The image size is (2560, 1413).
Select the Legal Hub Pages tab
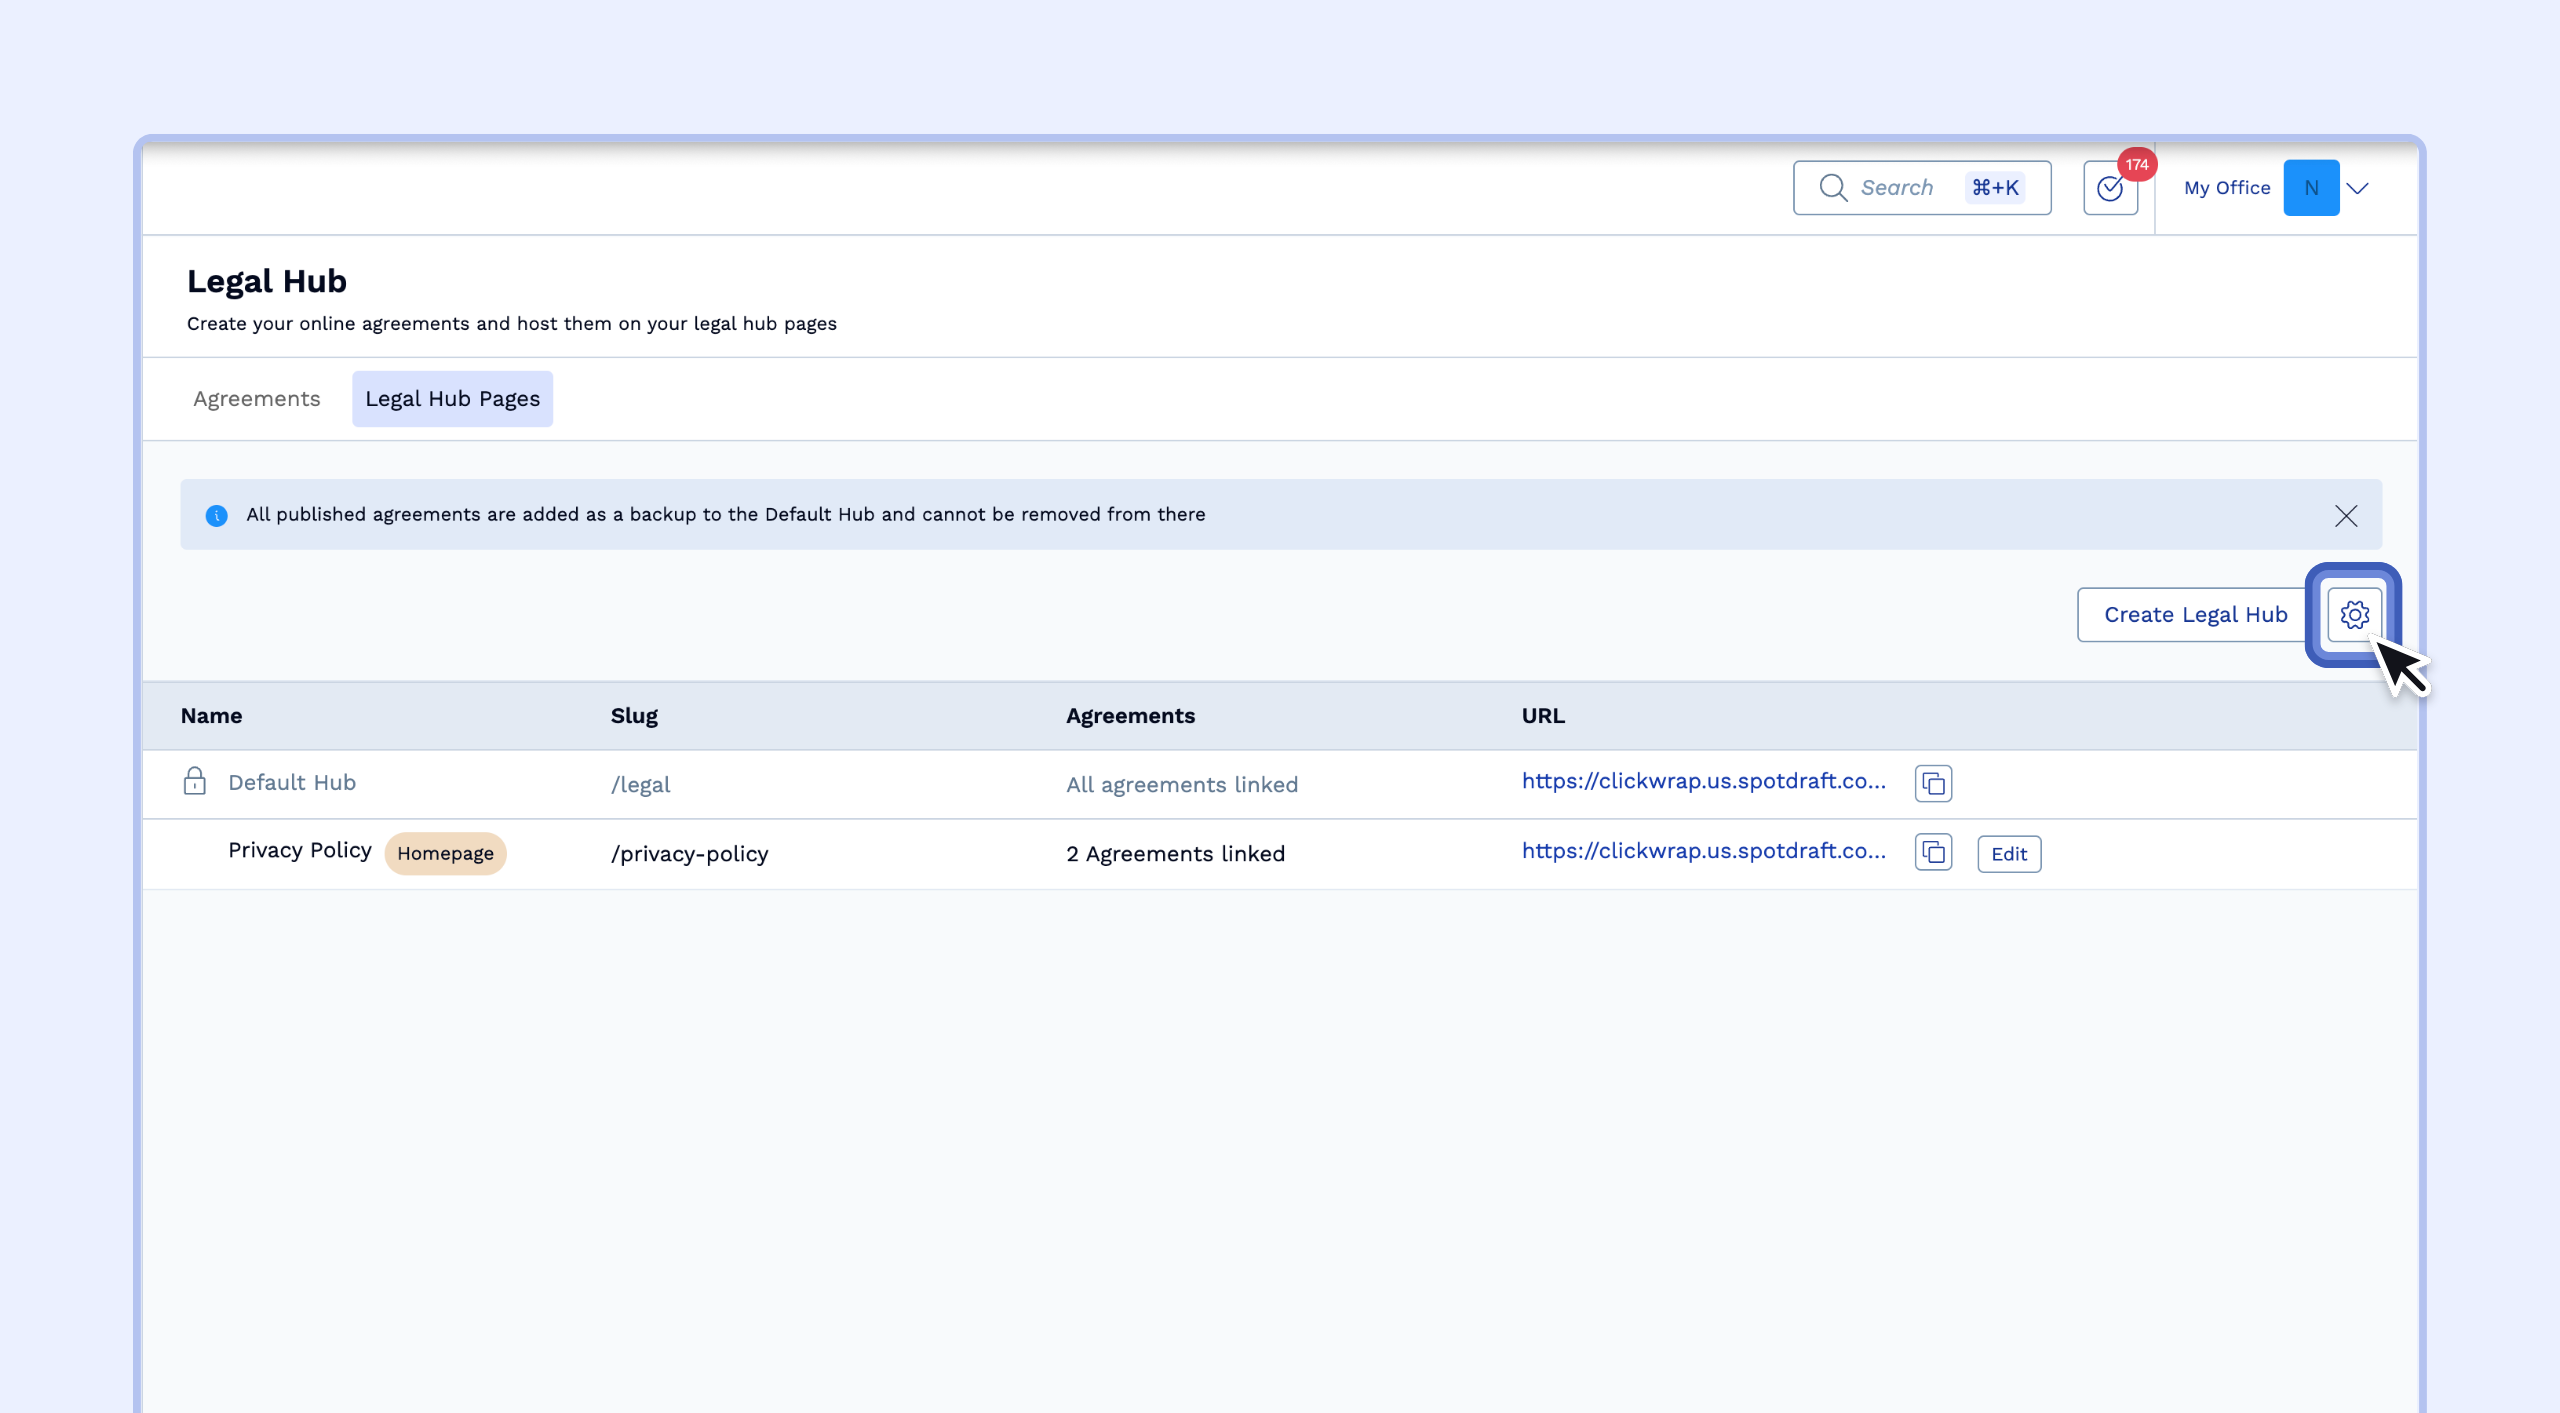(452, 399)
